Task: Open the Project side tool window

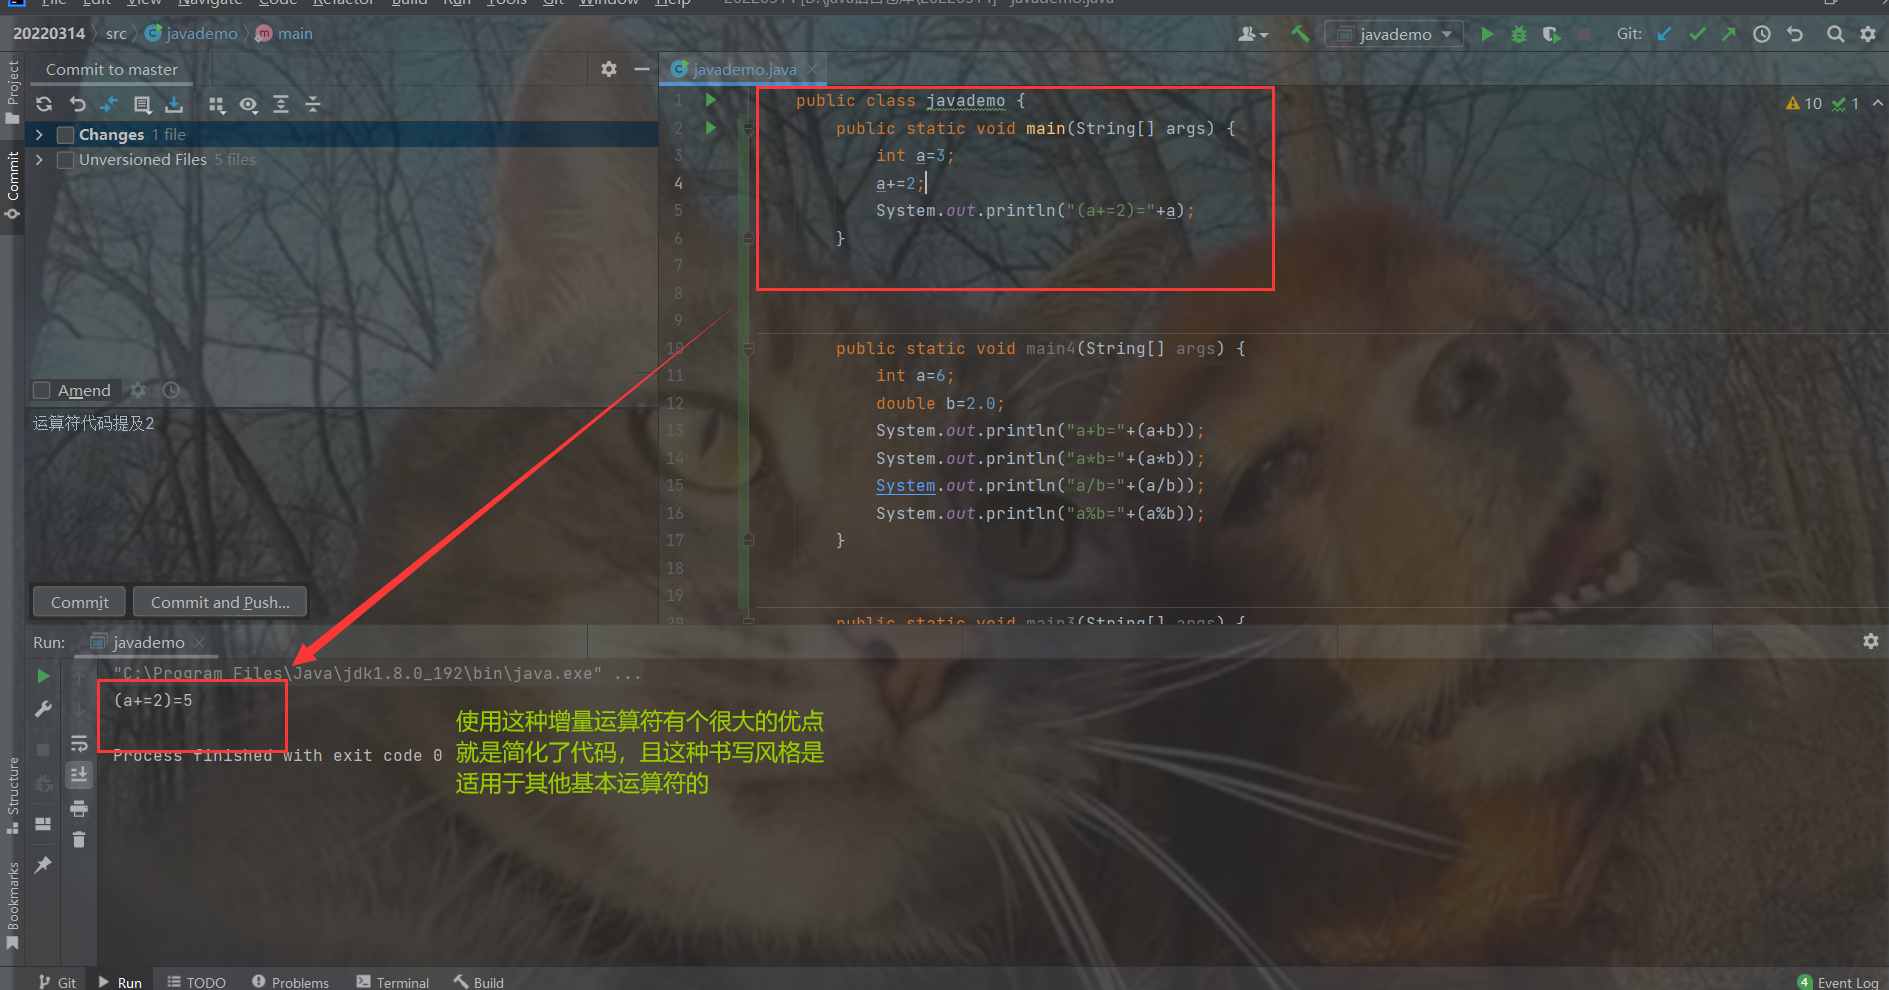Action: pyautogui.click(x=13, y=92)
